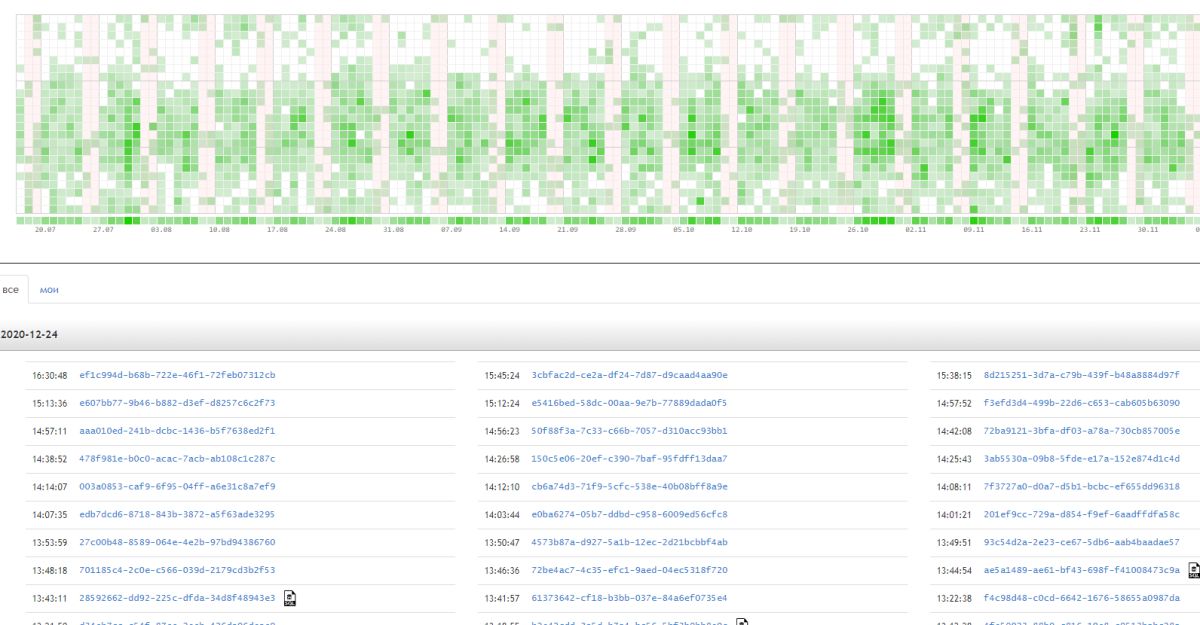1200x625 pixels.
Task: Open link 3cbfac2d-ce2a-df24-7d87-d9caad4aa90e
Action: pos(630,375)
